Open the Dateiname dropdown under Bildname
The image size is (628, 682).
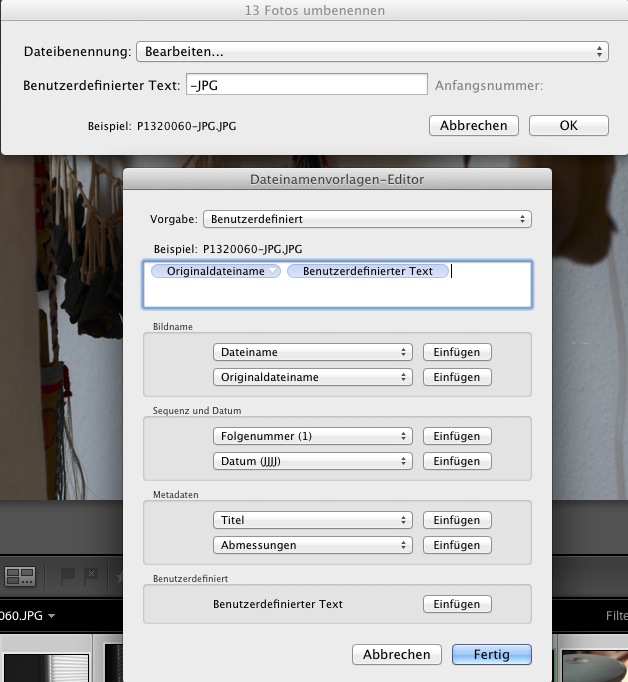[313, 352]
